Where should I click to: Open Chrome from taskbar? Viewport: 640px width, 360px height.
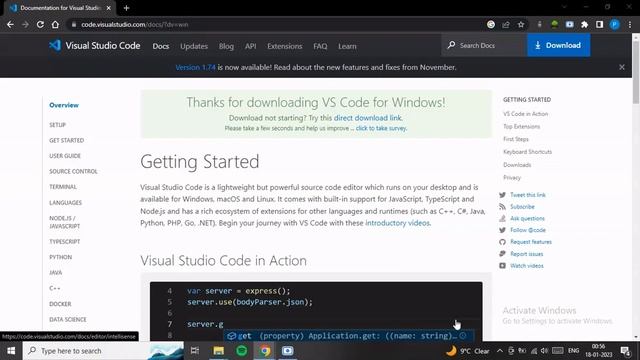265,351
